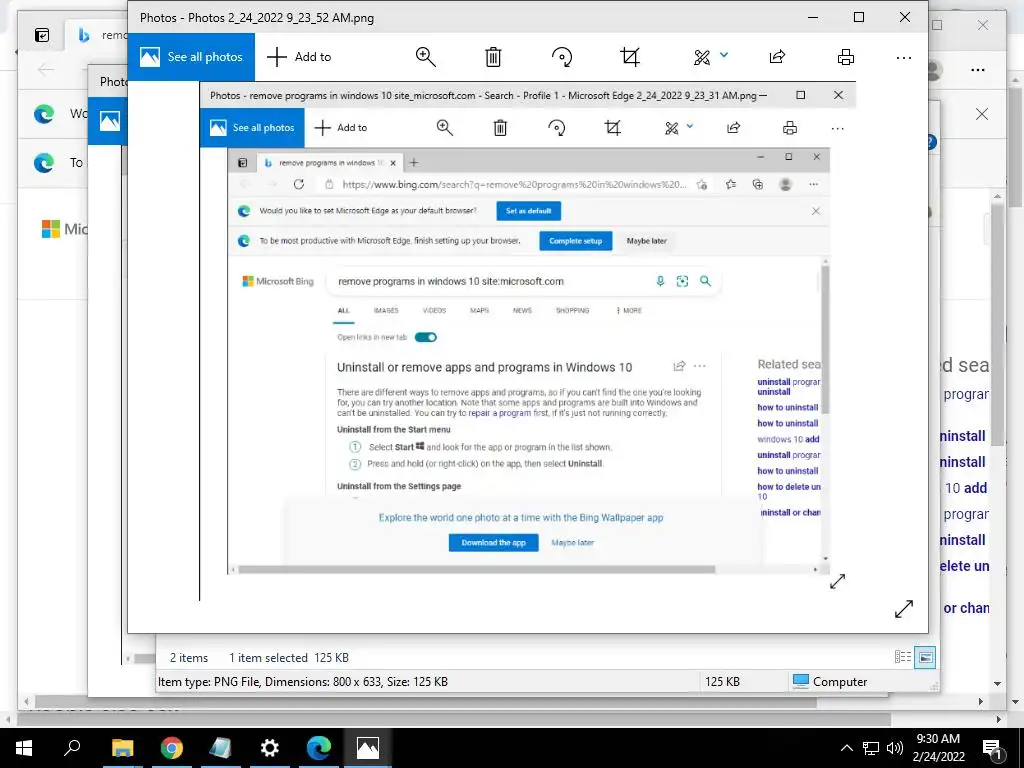Click Set as default in nested Edge screenshot
Screen dimensions: 1024x768
528,211
